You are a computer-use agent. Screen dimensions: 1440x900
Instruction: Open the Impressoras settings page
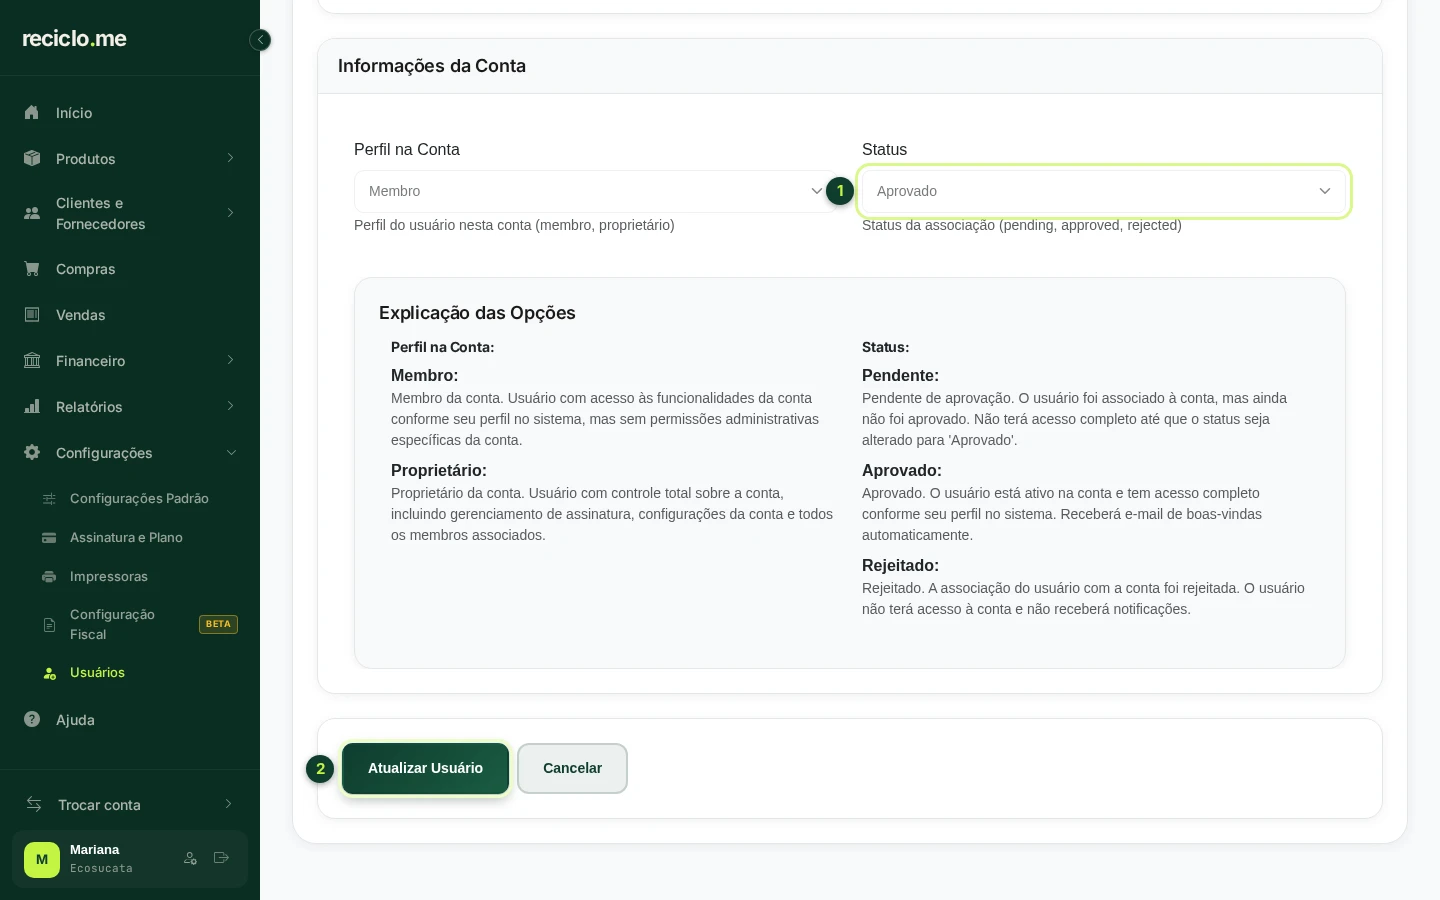click(109, 577)
